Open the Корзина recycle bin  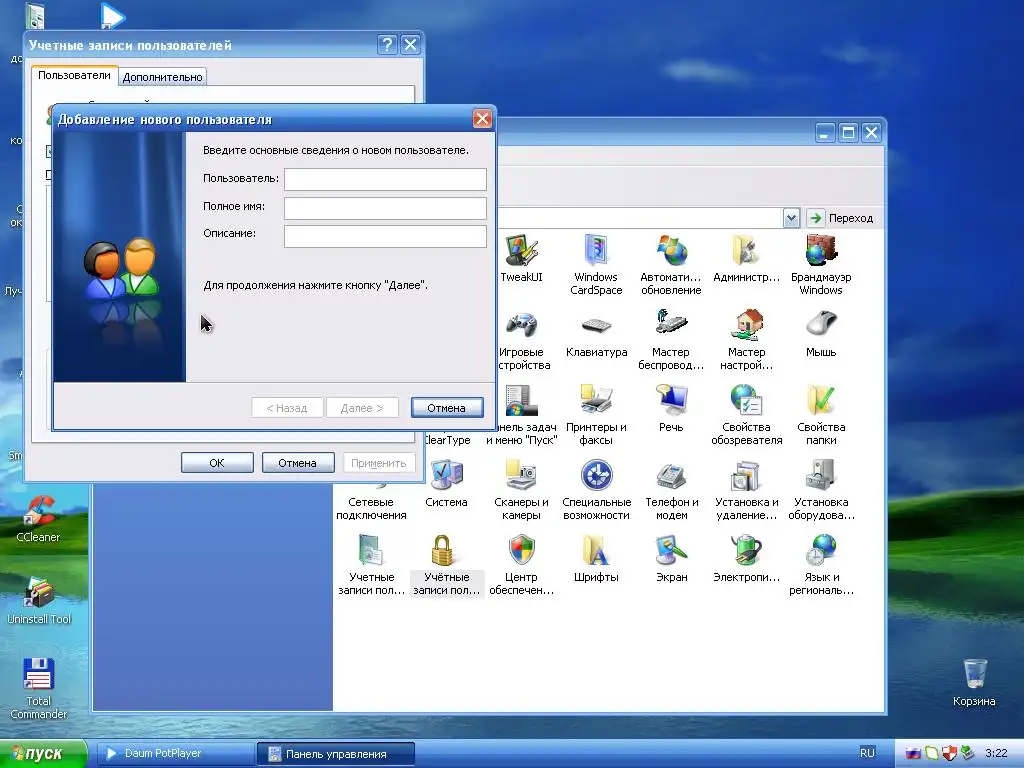coord(974,682)
